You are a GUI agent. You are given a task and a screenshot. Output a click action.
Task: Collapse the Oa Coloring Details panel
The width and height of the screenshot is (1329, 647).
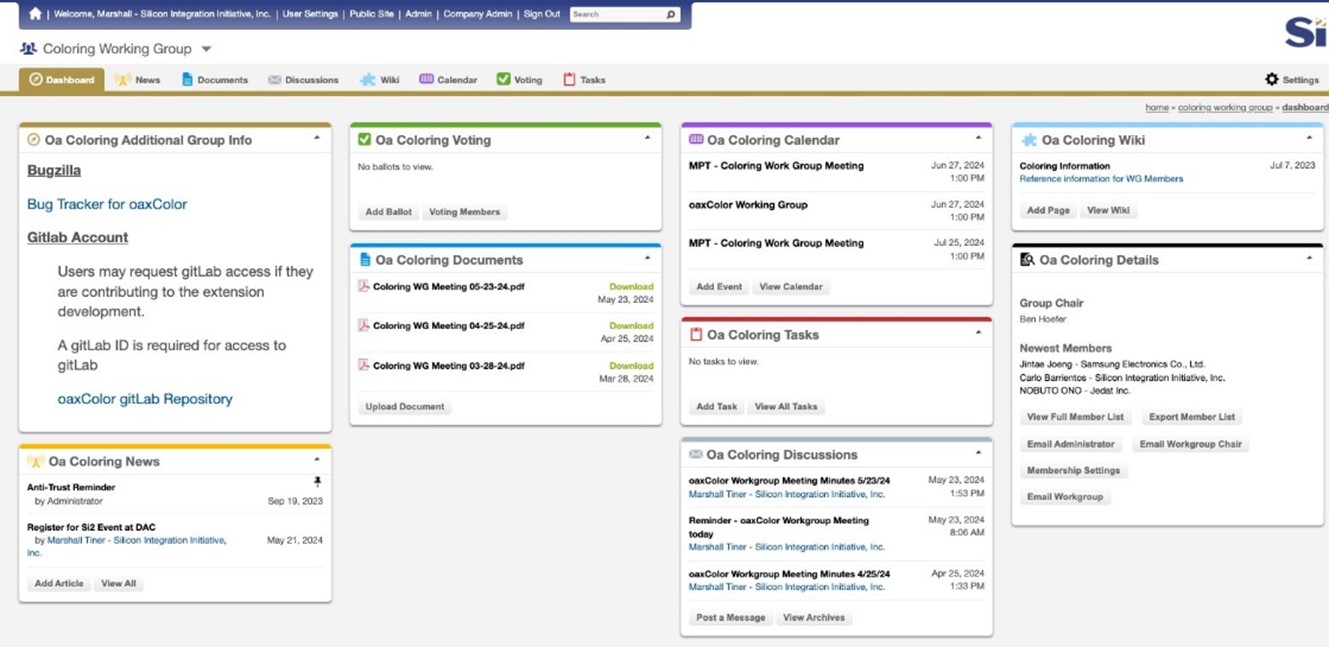coord(1309,258)
